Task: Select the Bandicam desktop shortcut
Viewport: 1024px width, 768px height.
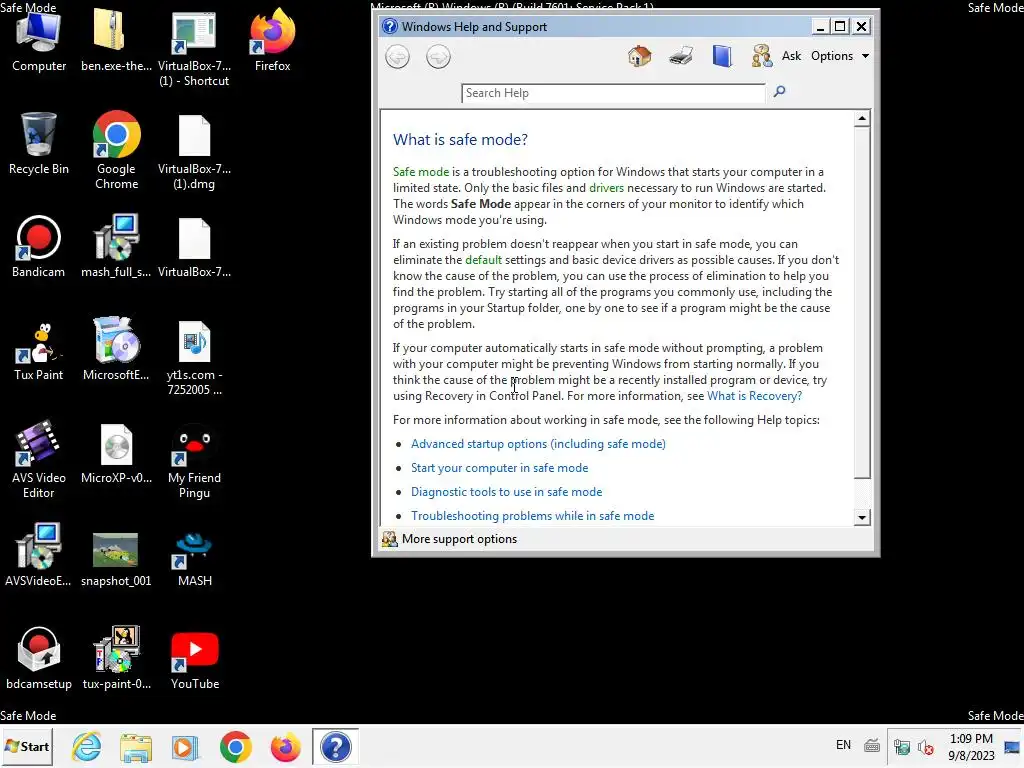Action: point(39,246)
